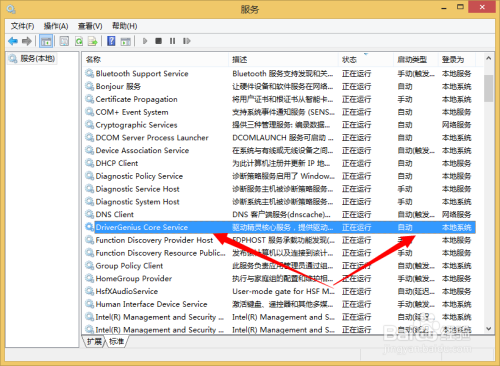Select the Bonjour 服务 row

click(x=279, y=86)
